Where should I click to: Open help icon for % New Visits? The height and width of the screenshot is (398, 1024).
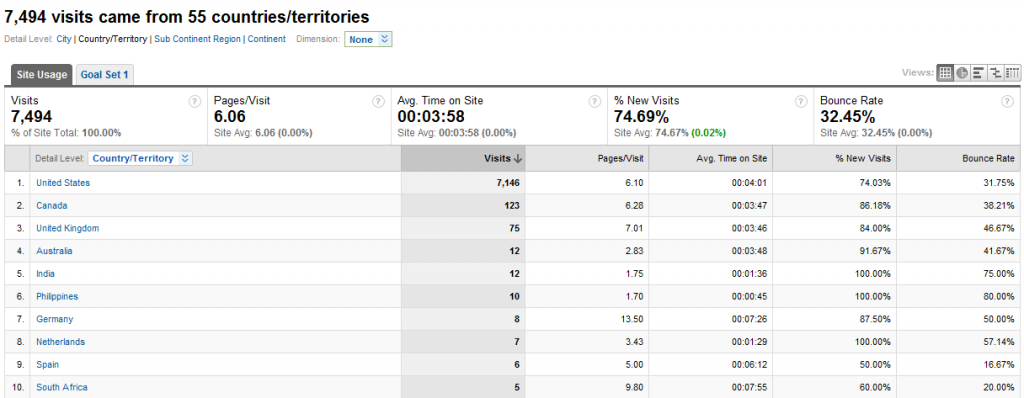click(801, 101)
